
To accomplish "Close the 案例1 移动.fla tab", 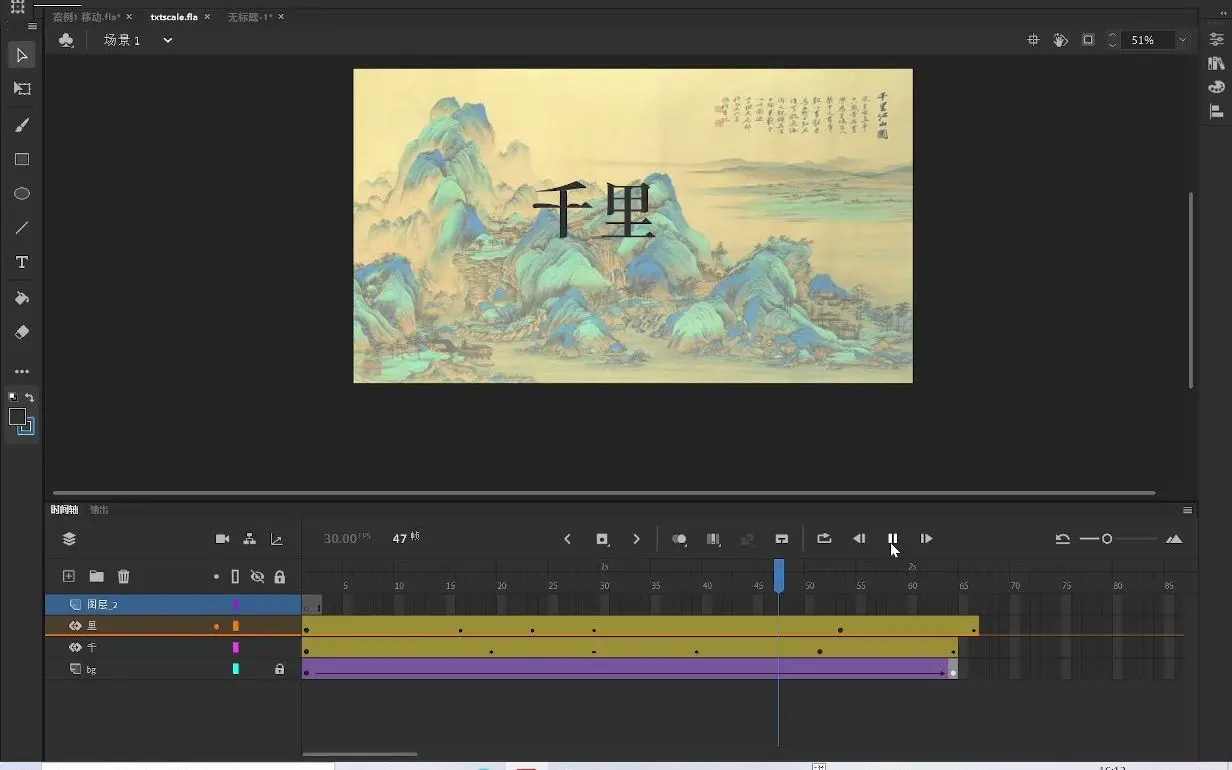I will click(x=129, y=17).
